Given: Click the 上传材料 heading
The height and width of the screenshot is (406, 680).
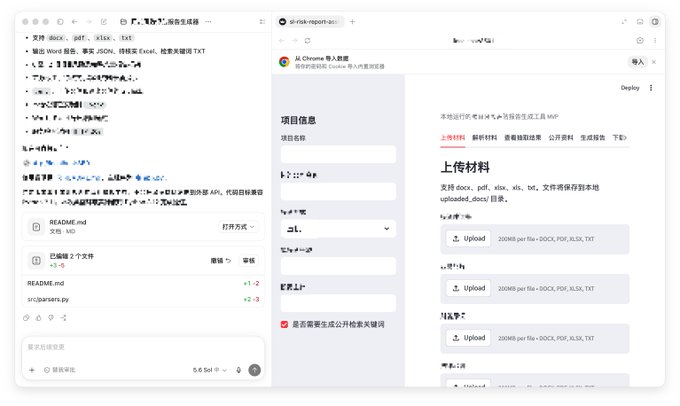Looking at the screenshot, I should (x=465, y=167).
